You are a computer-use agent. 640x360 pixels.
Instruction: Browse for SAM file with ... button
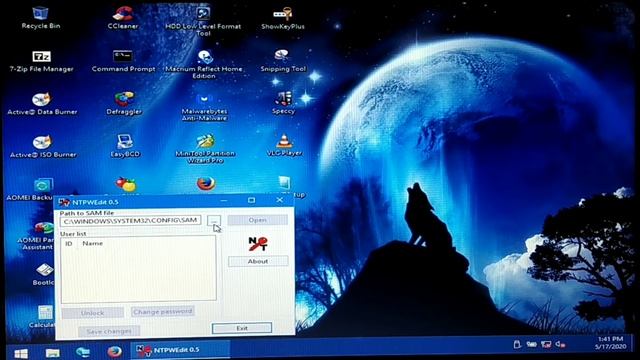pyautogui.click(x=214, y=221)
